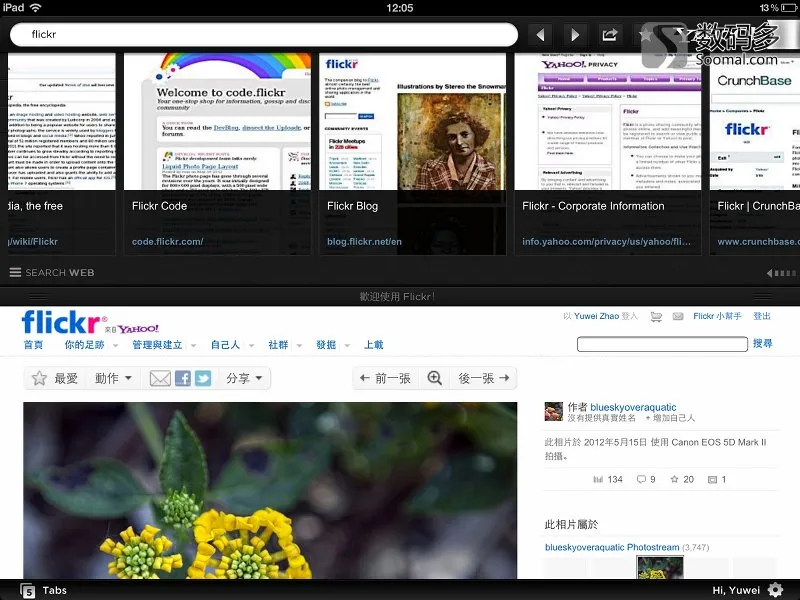This screenshot has width=800, height=600.
Task: Click the results page indicator slider
Action: (781, 273)
